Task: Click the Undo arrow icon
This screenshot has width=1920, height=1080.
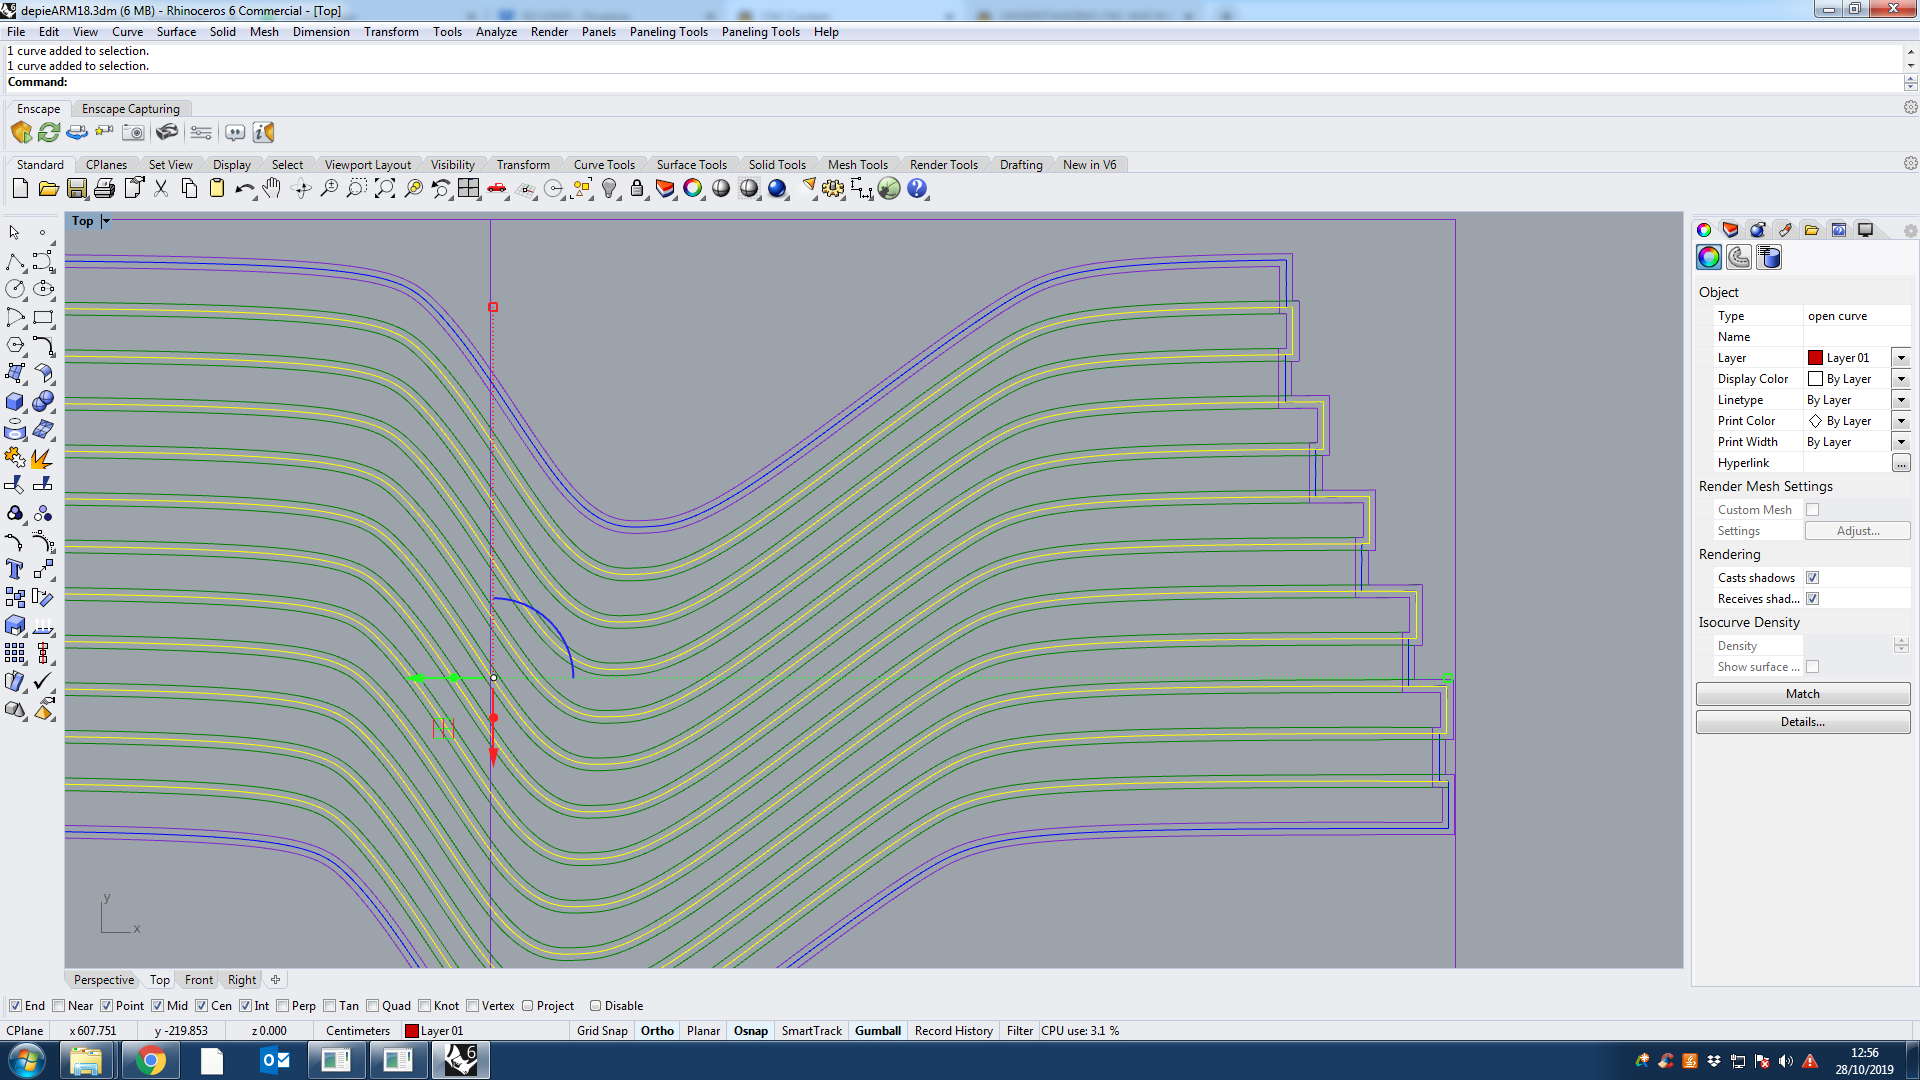Action: [243, 188]
